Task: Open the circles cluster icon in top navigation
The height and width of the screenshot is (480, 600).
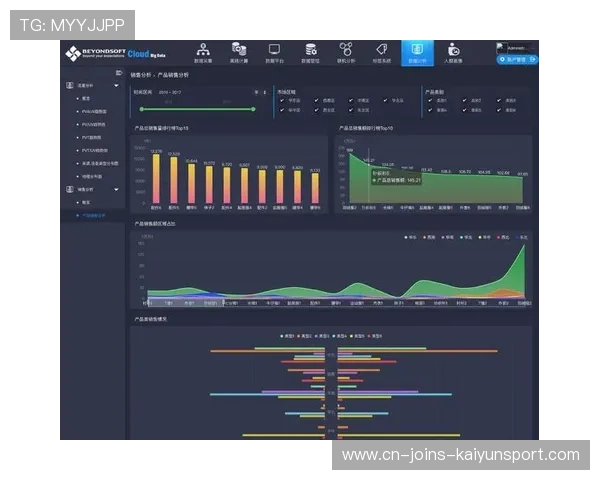Action: (x=345, y=52)
